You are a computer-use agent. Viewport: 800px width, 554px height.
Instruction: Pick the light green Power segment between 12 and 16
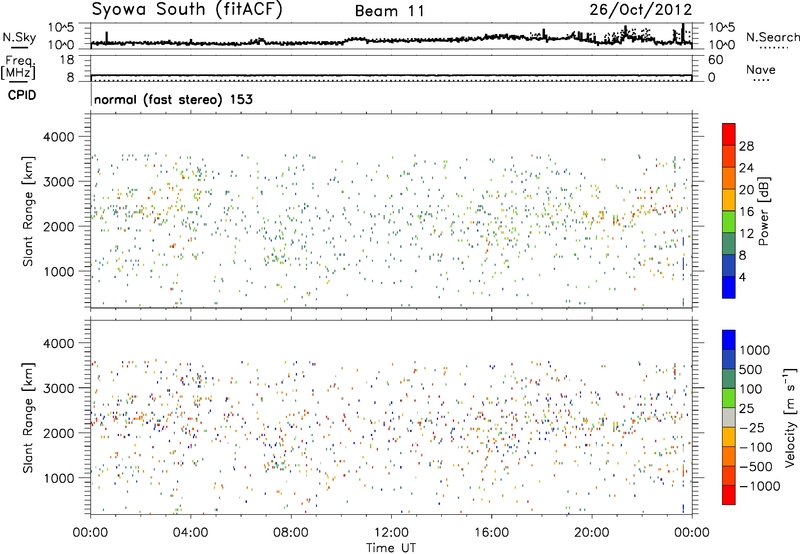729,221
